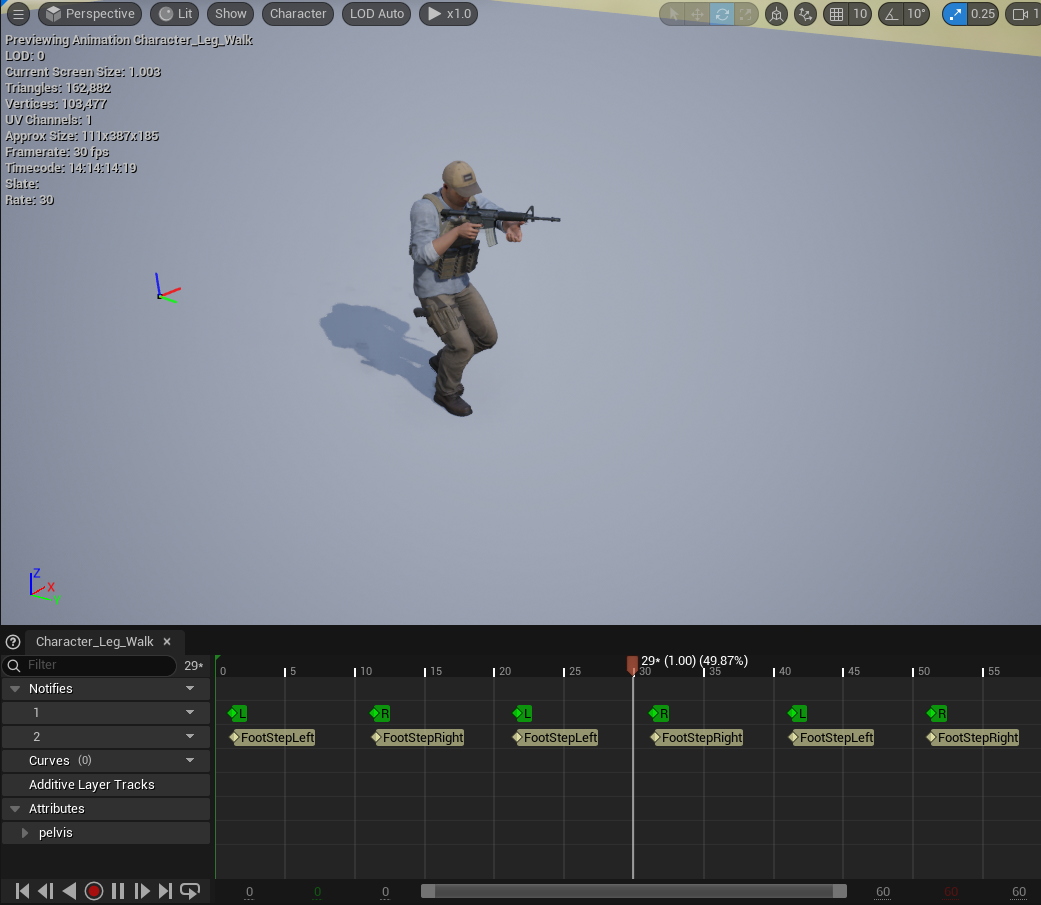Expand the pelvis attribute
Viewport: 1041px width, 905px height.
pyautogui.click(x=25, y=833)
